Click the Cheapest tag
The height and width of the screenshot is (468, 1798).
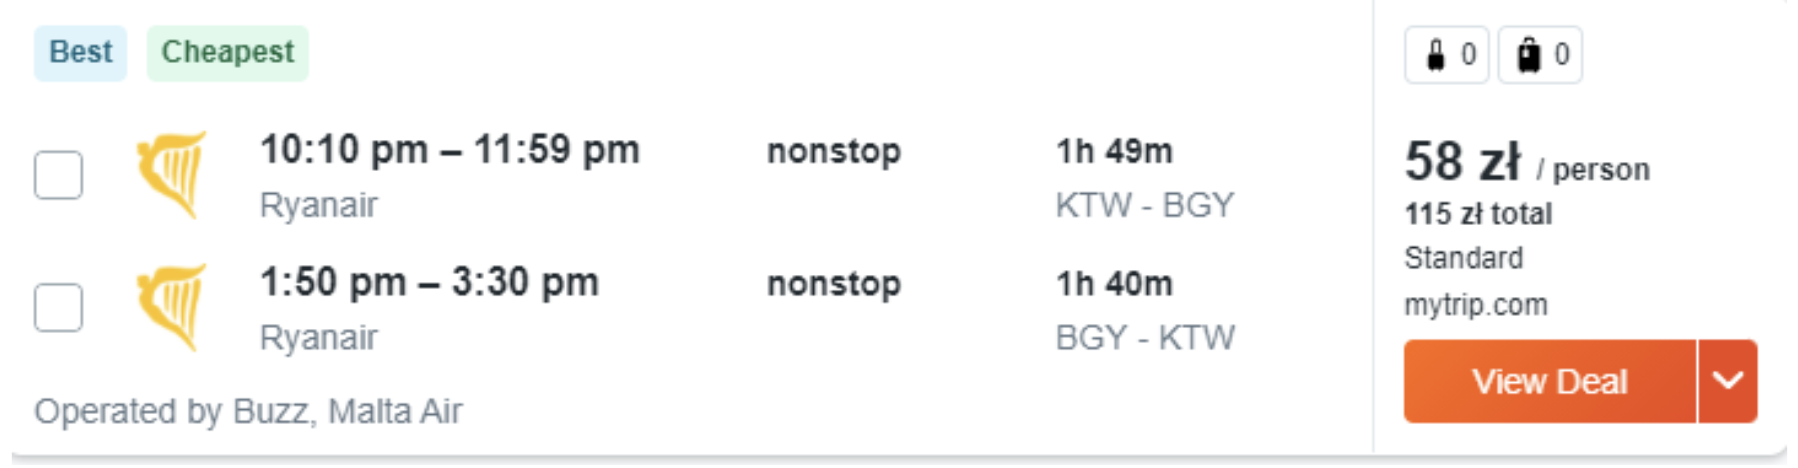tap(227, 52)
